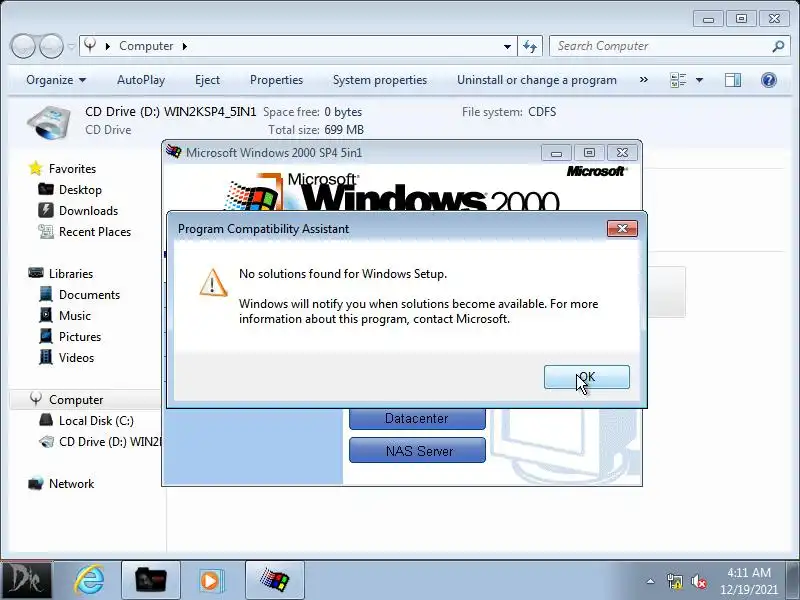Switch to Windows 2000 setup taskbar button
Image resolution: width=800 pixels, height=600 pixels.
(x=274, y=580)
